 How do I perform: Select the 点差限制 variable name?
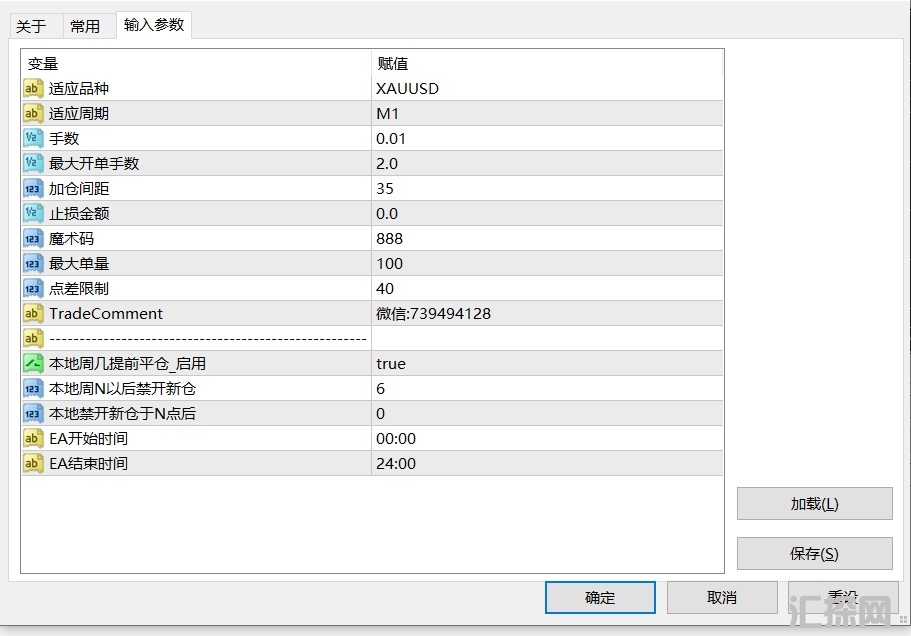click(78, 288)
